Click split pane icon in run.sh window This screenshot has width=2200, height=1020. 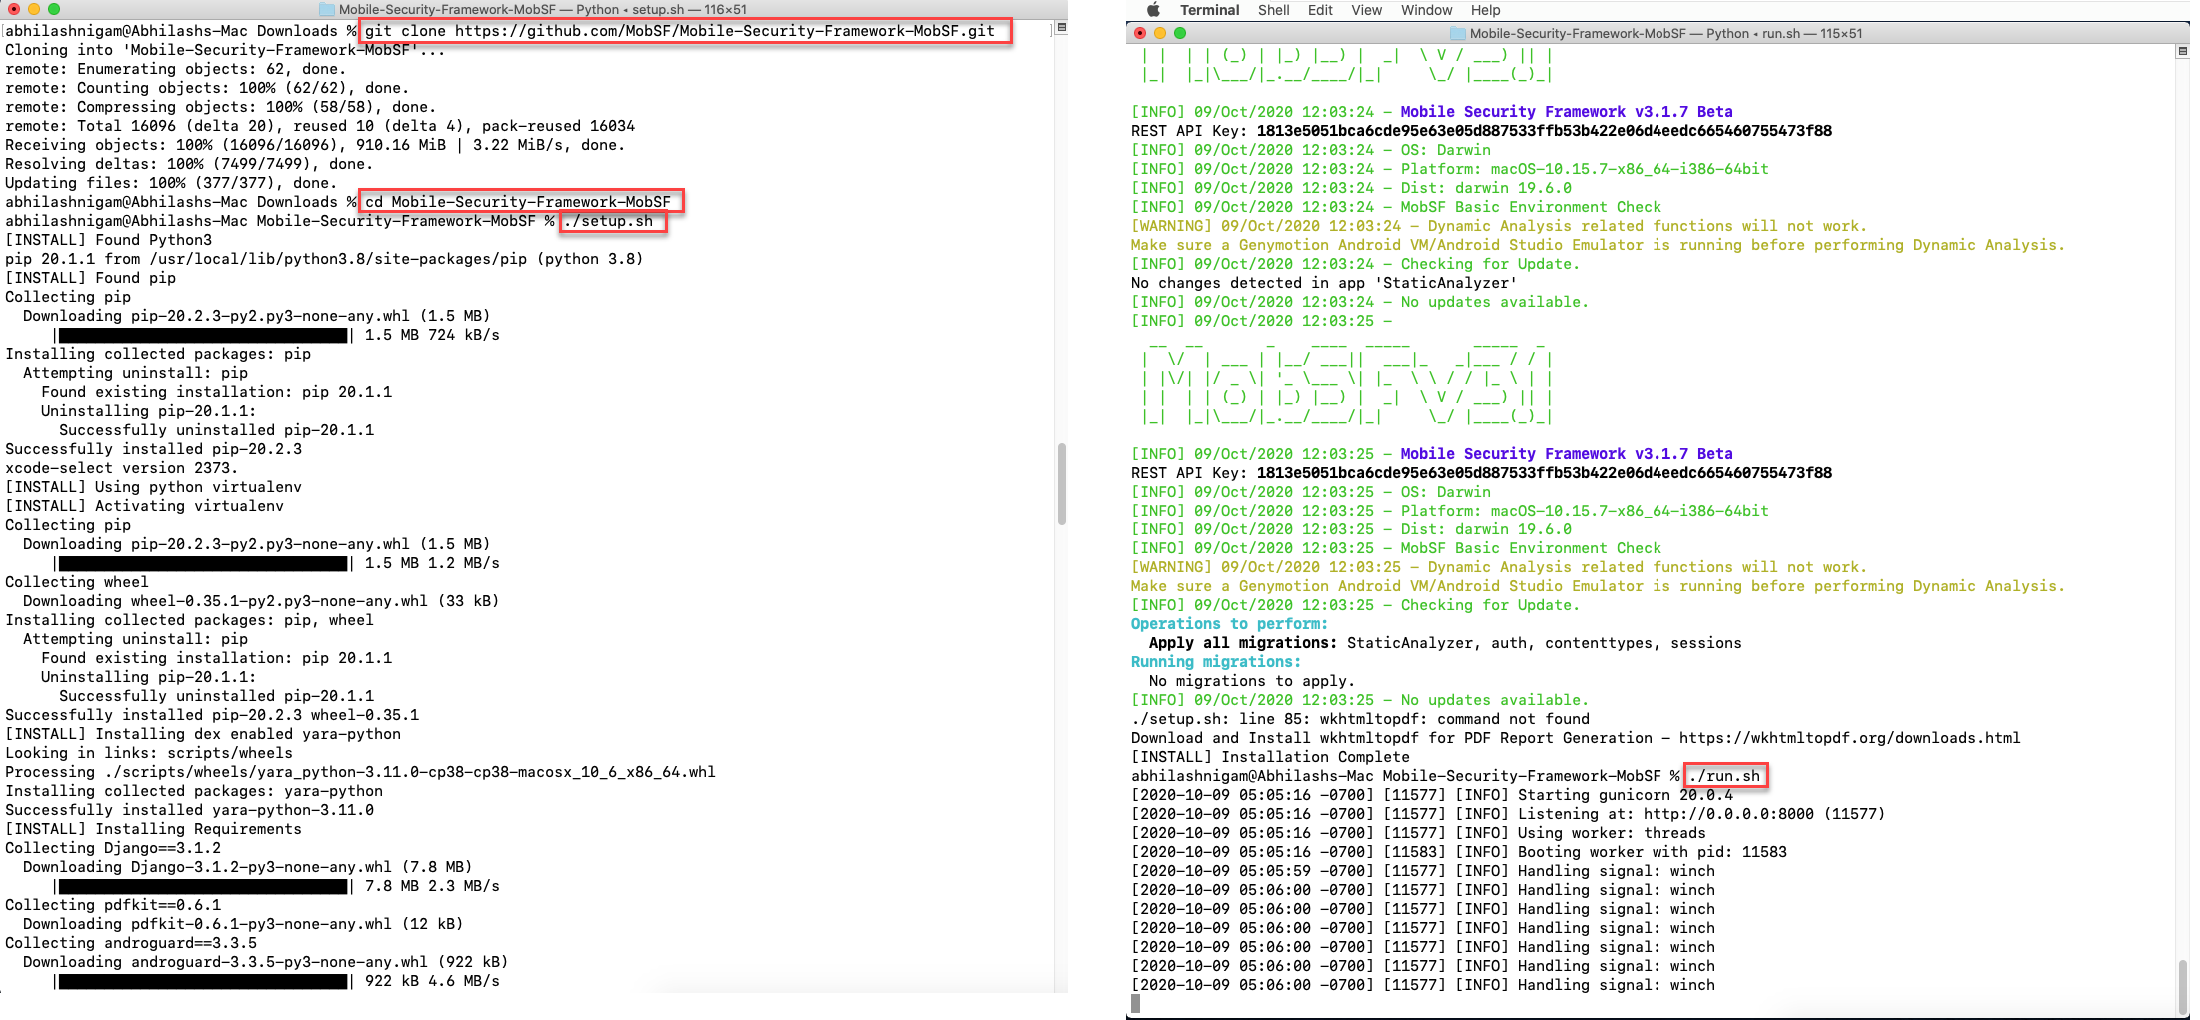pyautogui.click(x=2182, y=51)
